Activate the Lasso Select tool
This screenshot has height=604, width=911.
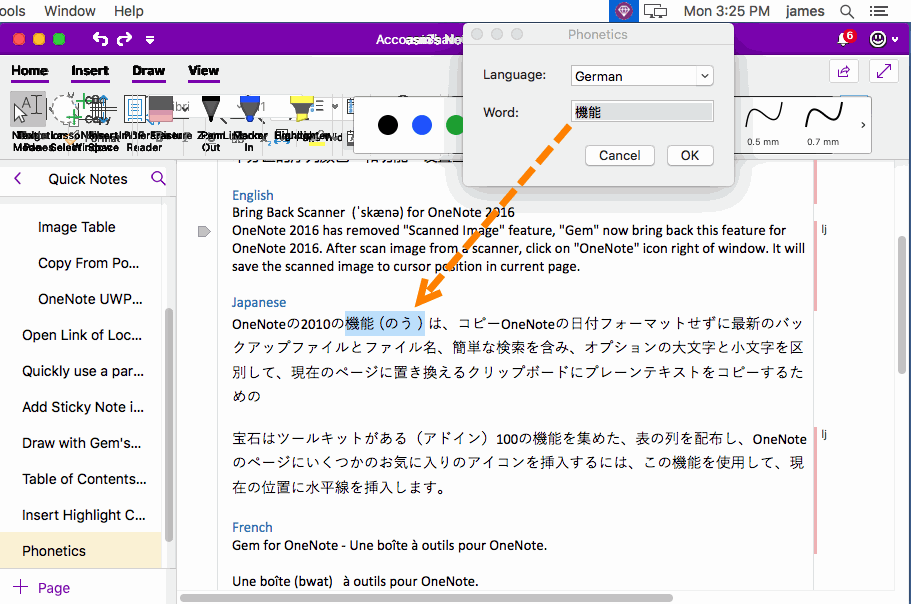64,109
